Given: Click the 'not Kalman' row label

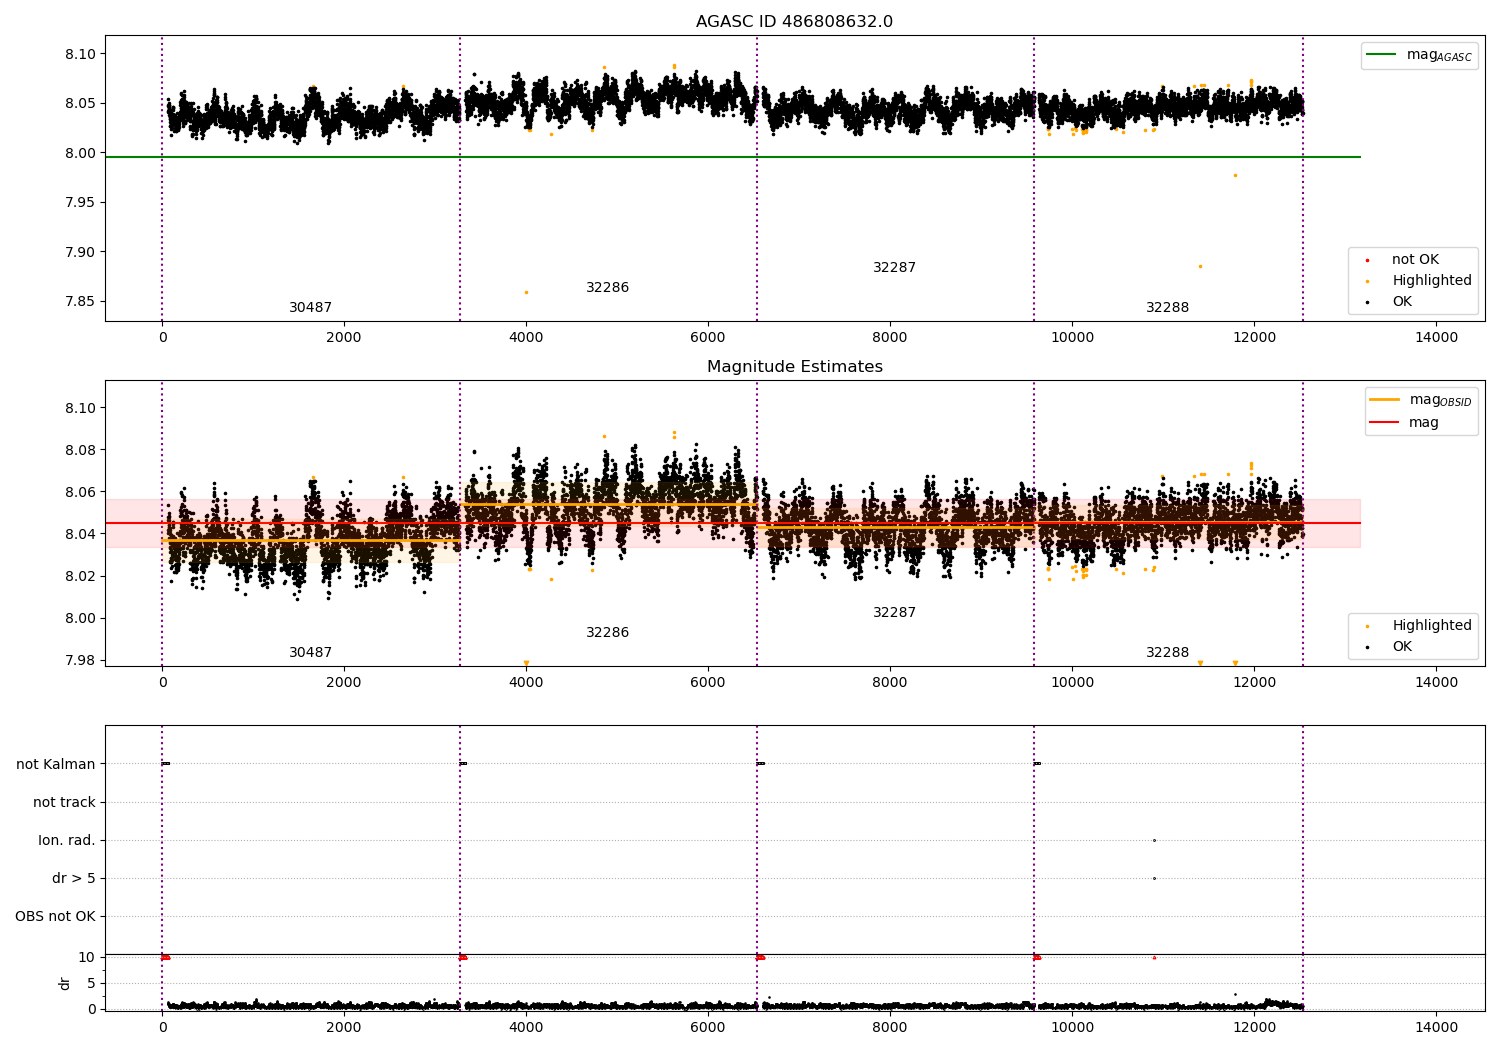Looking at the screenshot, I should coord(56,765).
